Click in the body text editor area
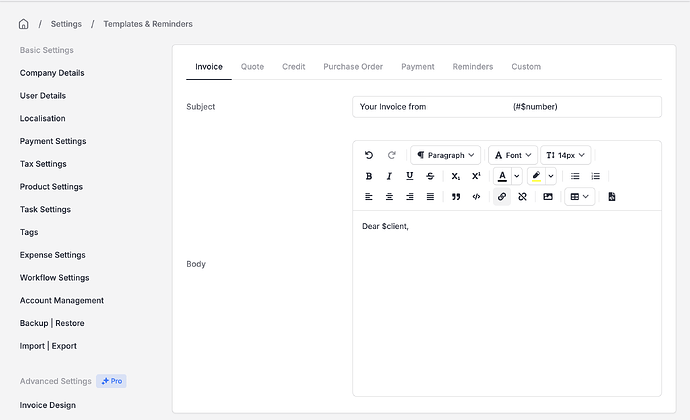Image resolution: width=690 pixels, height=420 pixels. pyautogui.click(x=506, y=303)
